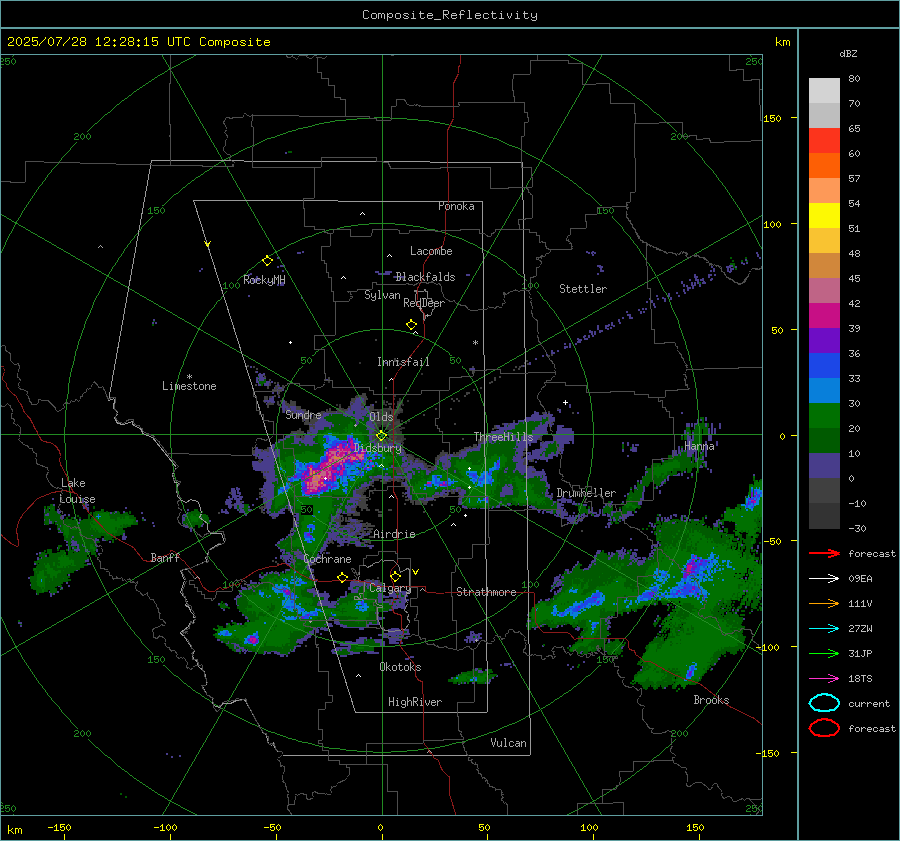Screen dimensions: 900x841
Task: Click the RockyMH label
Action: coord(264,280)
